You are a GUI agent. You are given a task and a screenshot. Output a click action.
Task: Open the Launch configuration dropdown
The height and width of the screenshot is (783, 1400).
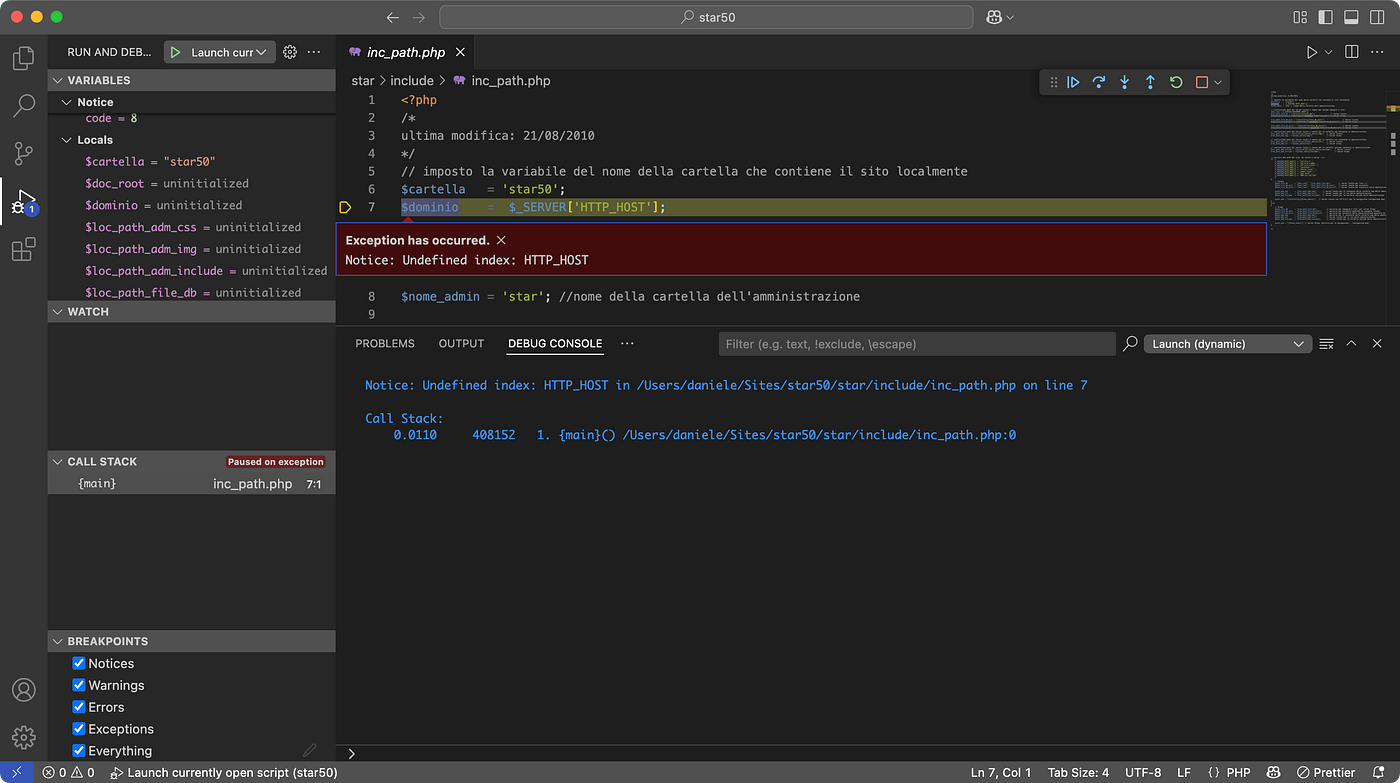pos(229,52)
